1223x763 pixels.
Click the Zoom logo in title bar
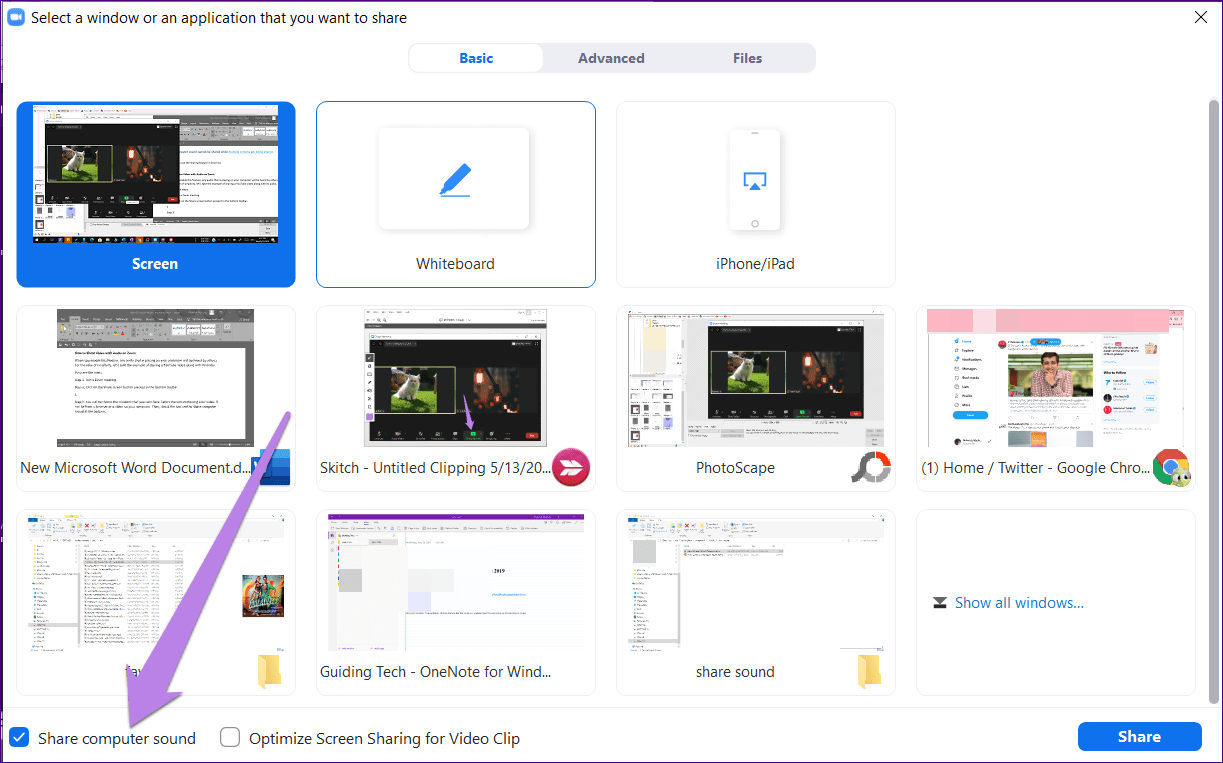[x=16, y=17]
